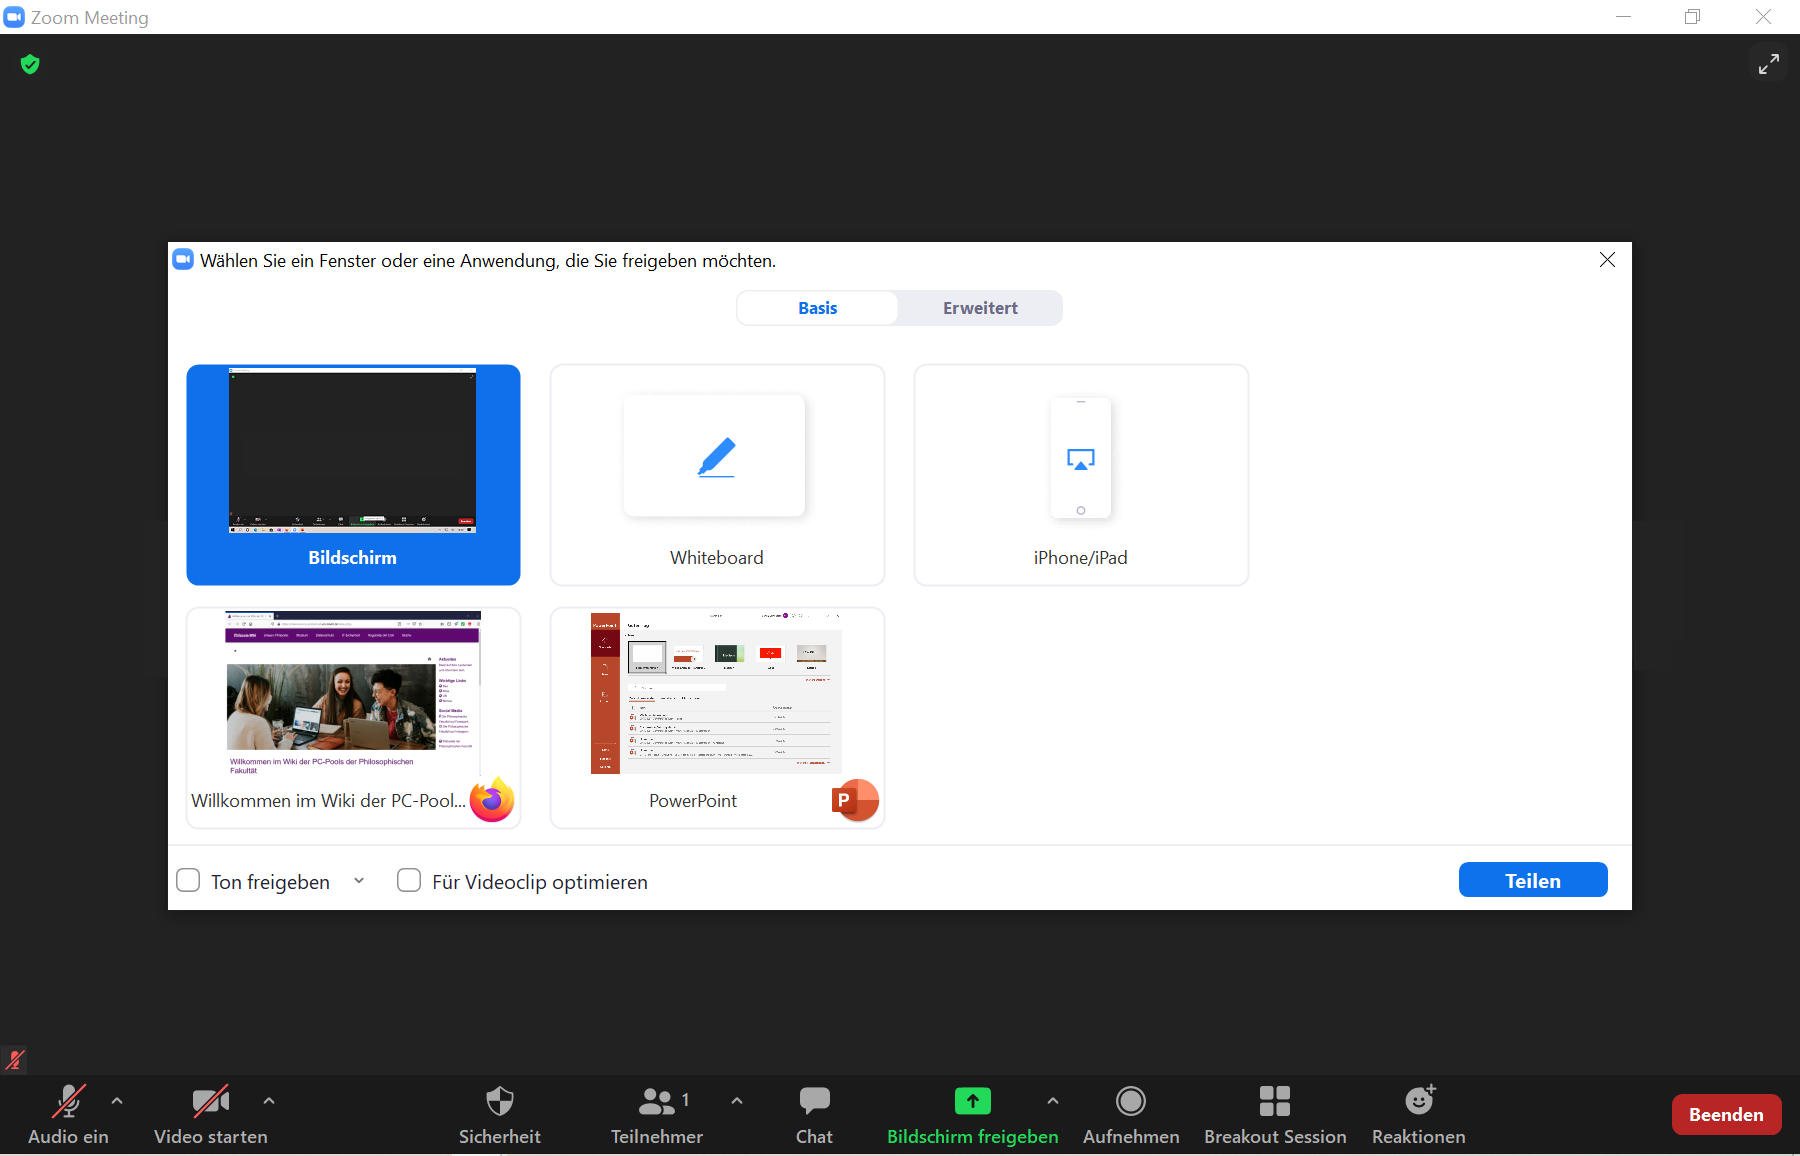
Task: Expand the Ton freigeben dropdown arrow
Action: (359, 881)
